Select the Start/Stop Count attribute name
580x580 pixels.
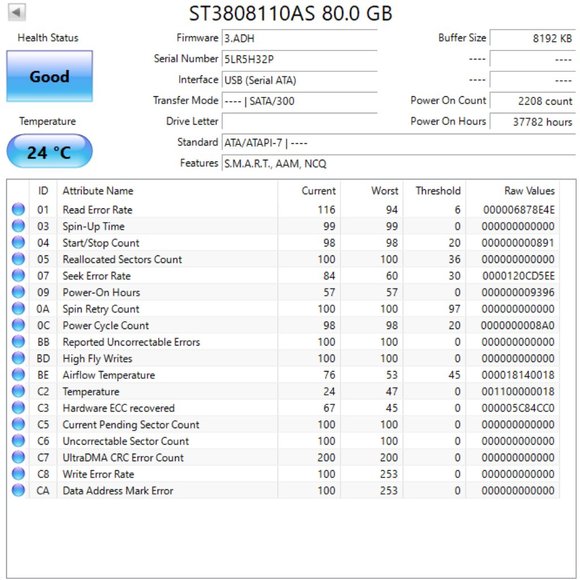tap(101, 243)
